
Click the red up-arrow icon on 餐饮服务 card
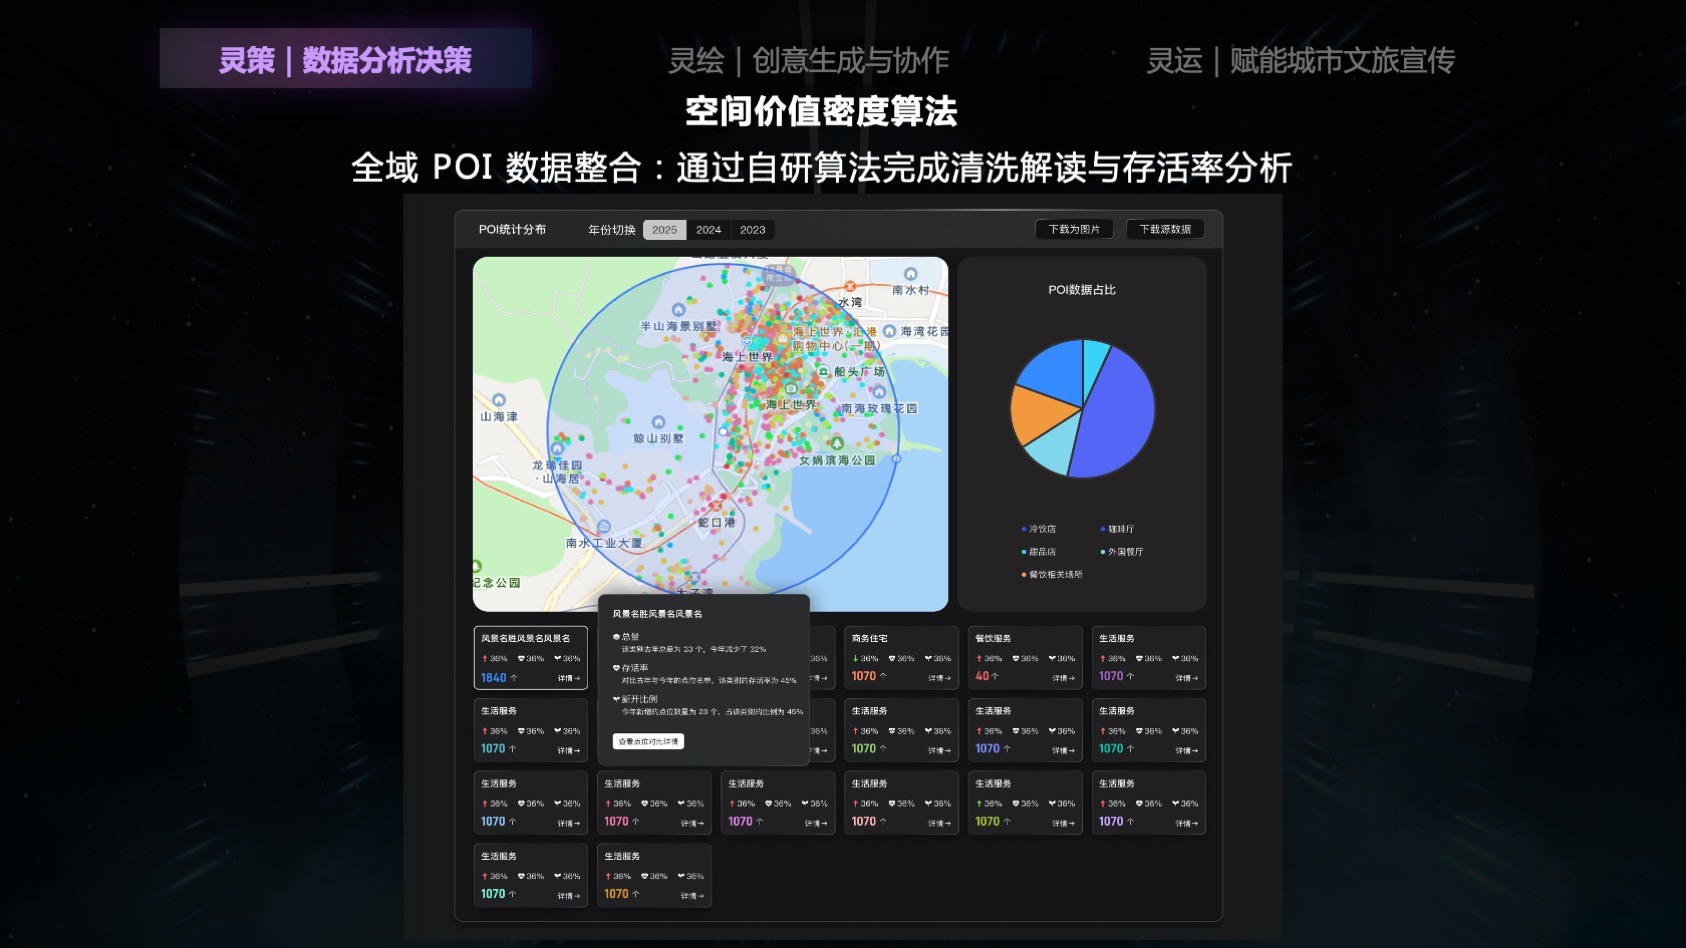coord(979,659)
